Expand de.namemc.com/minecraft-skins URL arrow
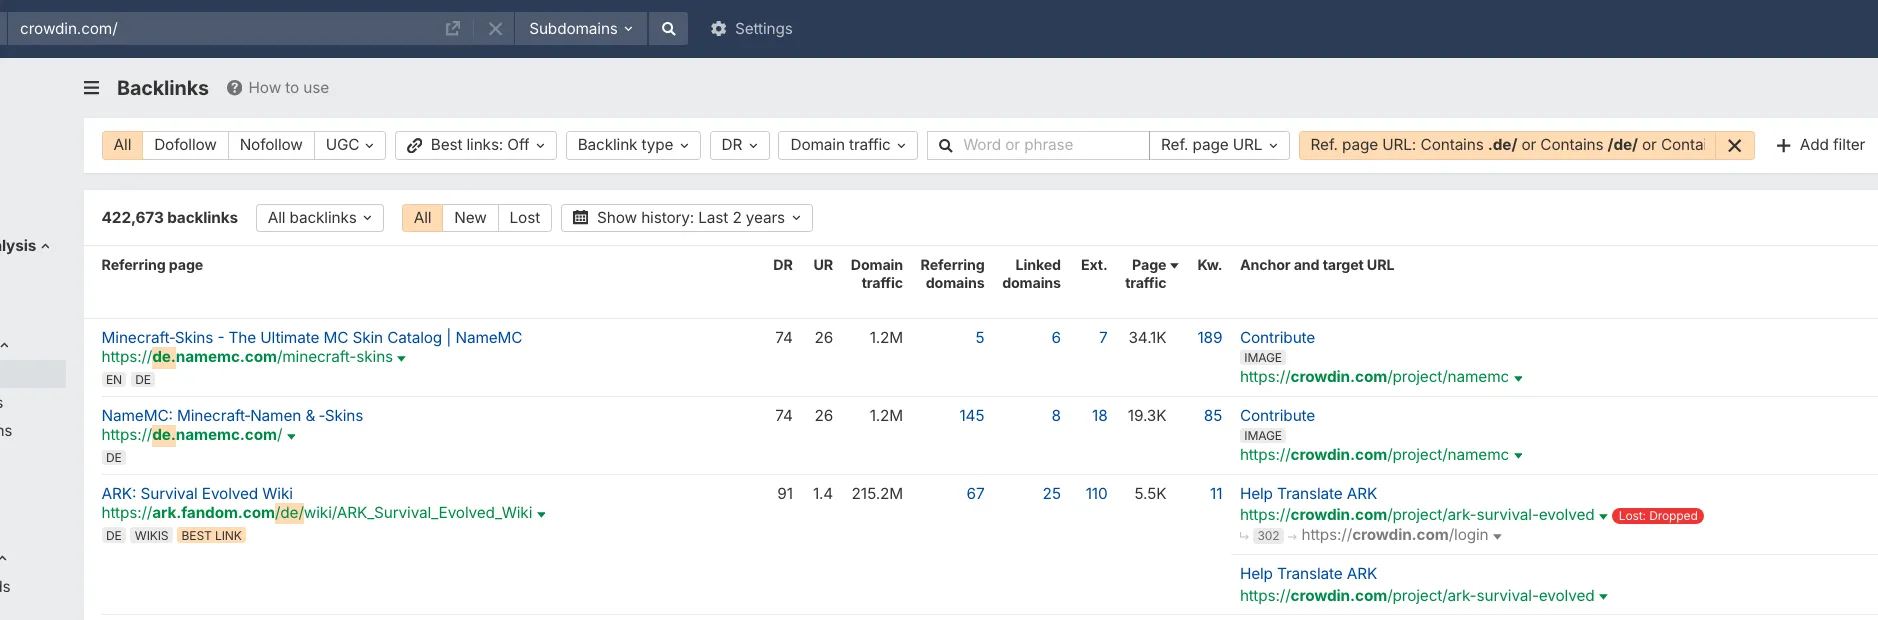Image resolution: width=1878 pixels, height=620 pixels. (402, 358)
